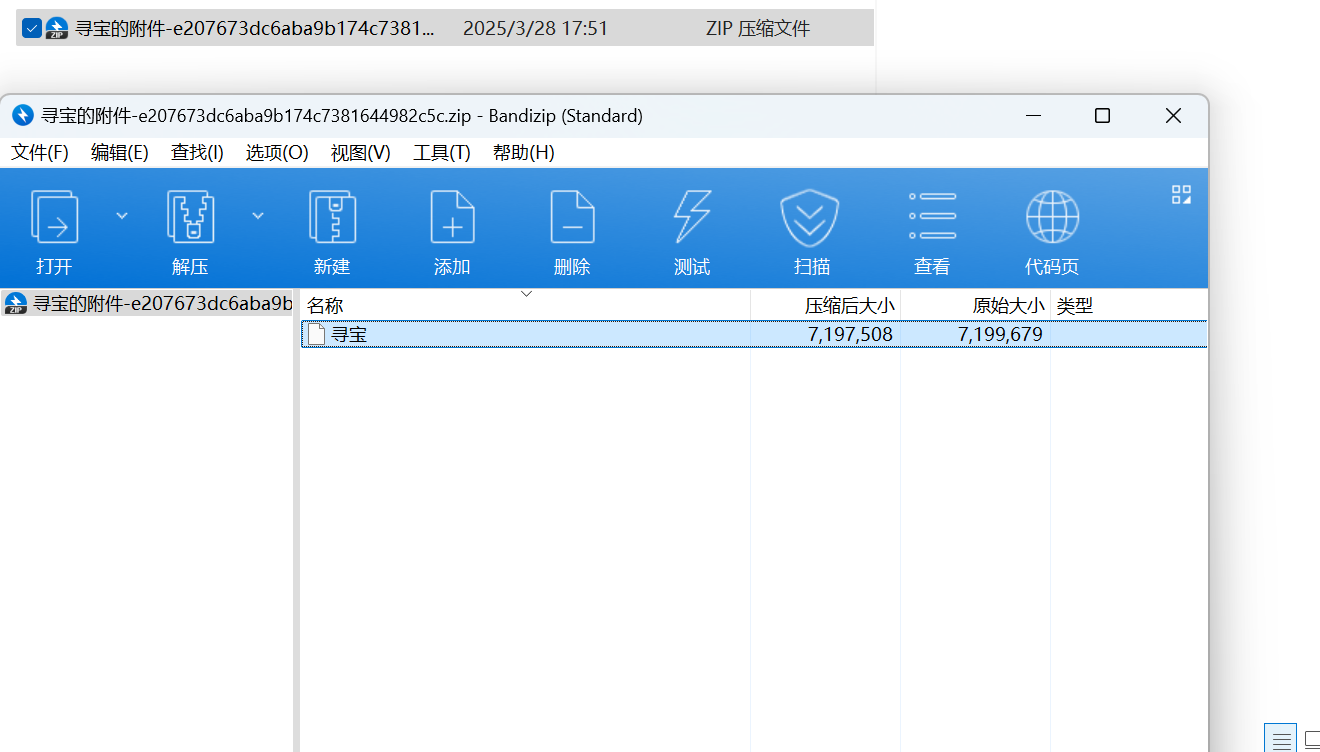Maximize the Bandizip window

pos(1102,116)
